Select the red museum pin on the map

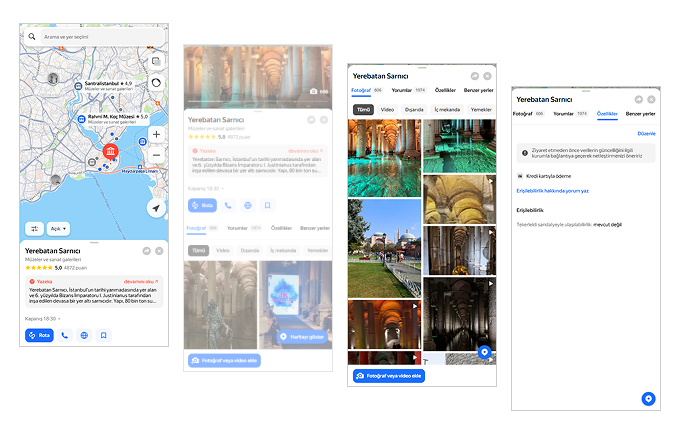click(111, 151)
